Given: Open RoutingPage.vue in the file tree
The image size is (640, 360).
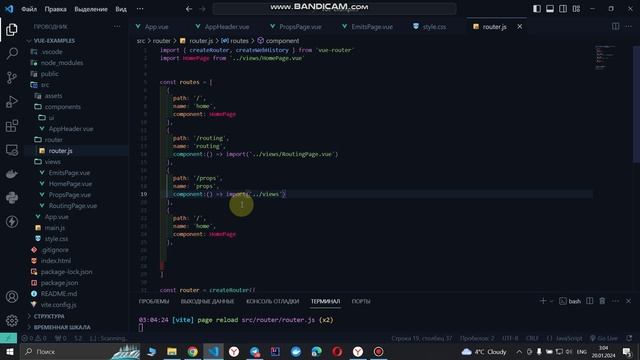Looking at the screenshot, I should 73,206.
